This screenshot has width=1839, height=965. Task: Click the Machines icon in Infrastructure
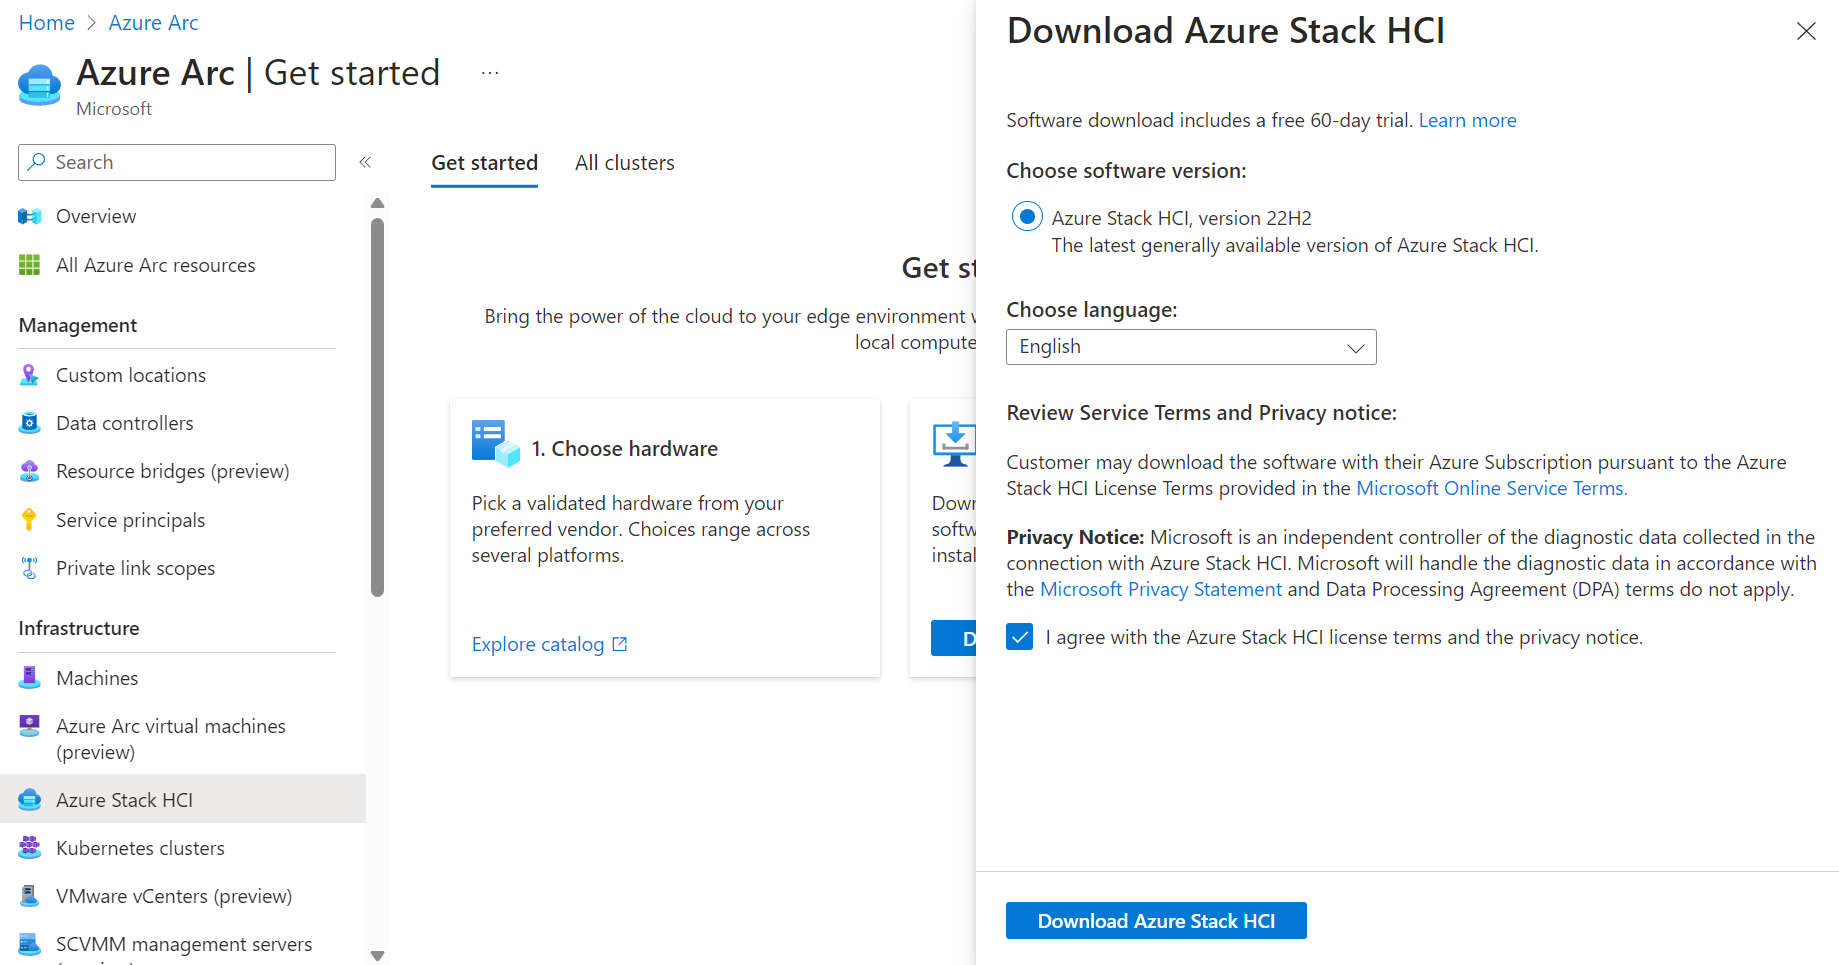[x=30, y=678]
